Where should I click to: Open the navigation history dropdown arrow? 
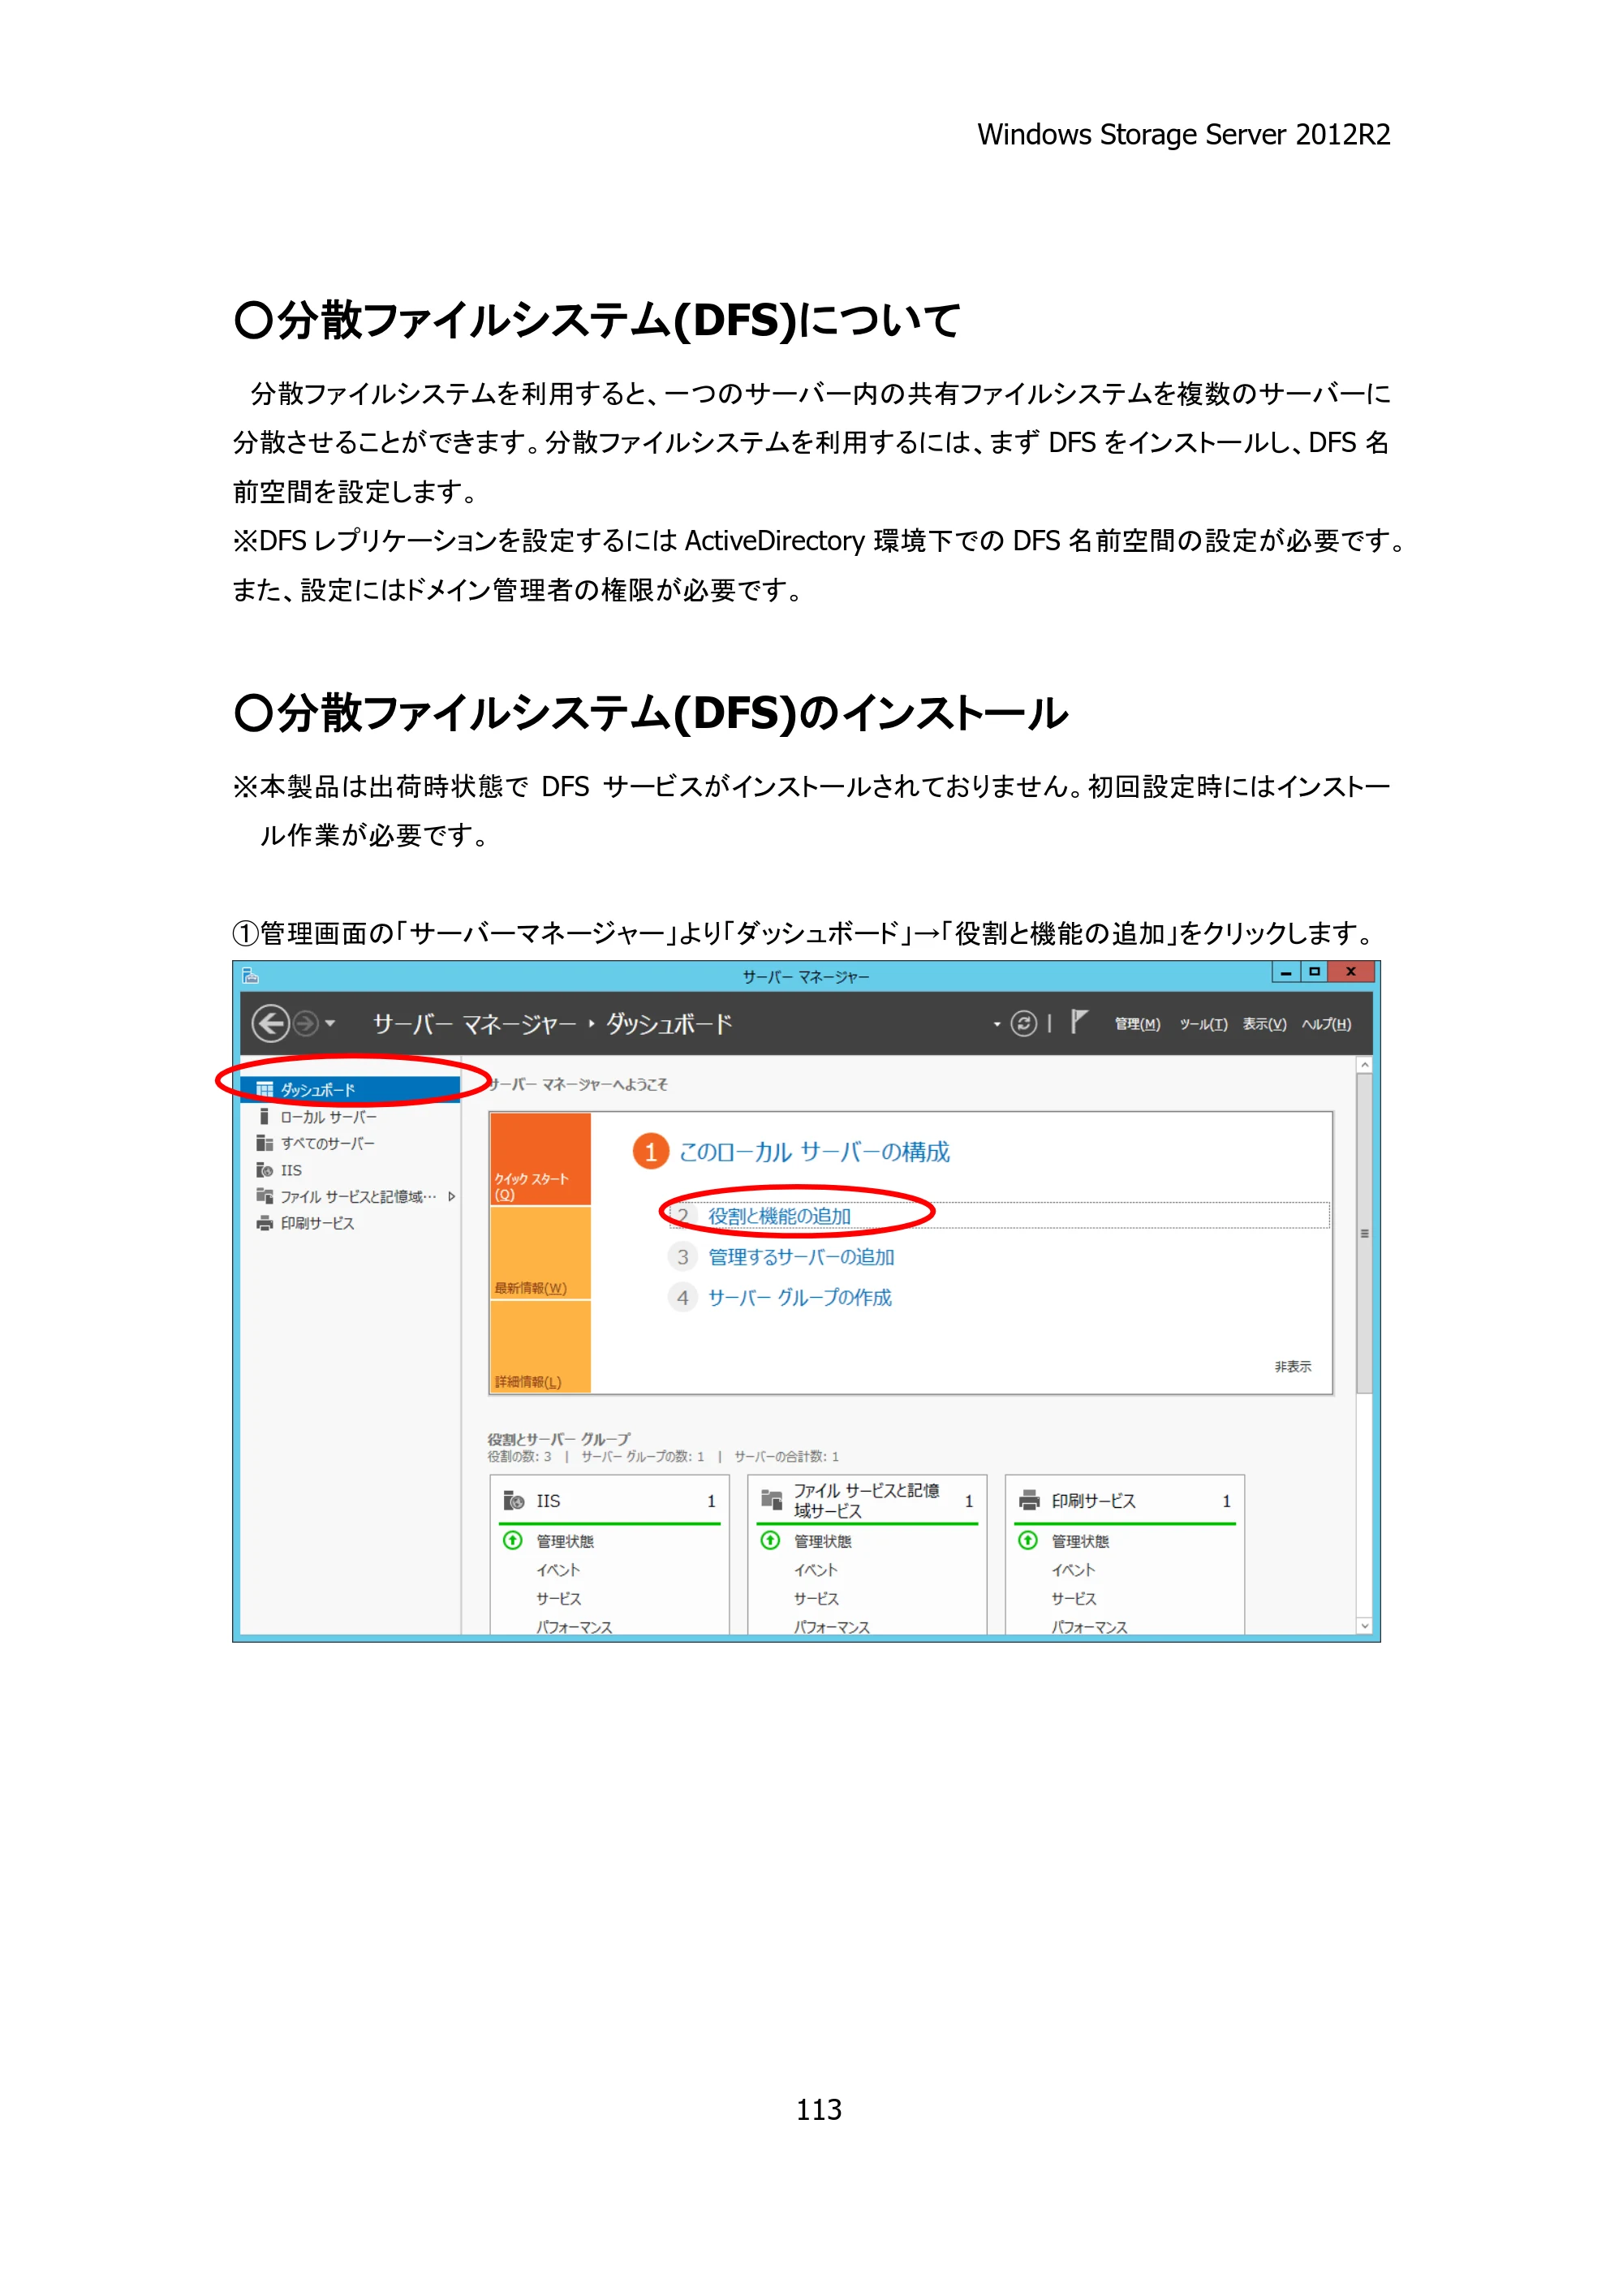[x=330, y=1023]
